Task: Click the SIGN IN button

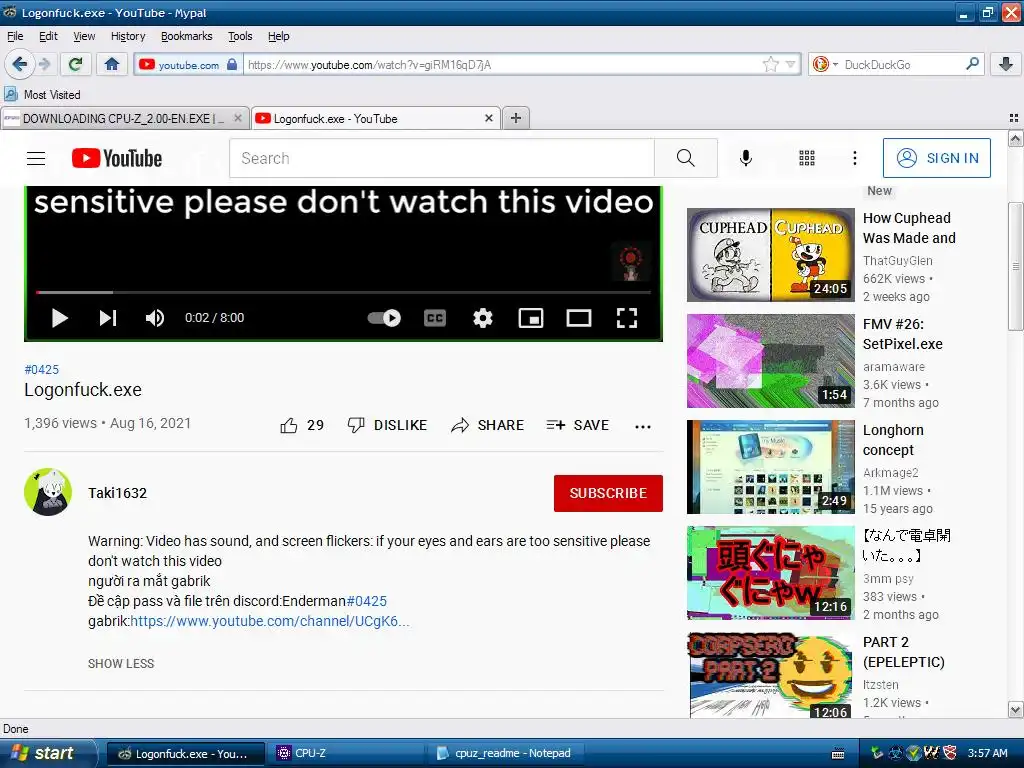Action: [936, 158]
